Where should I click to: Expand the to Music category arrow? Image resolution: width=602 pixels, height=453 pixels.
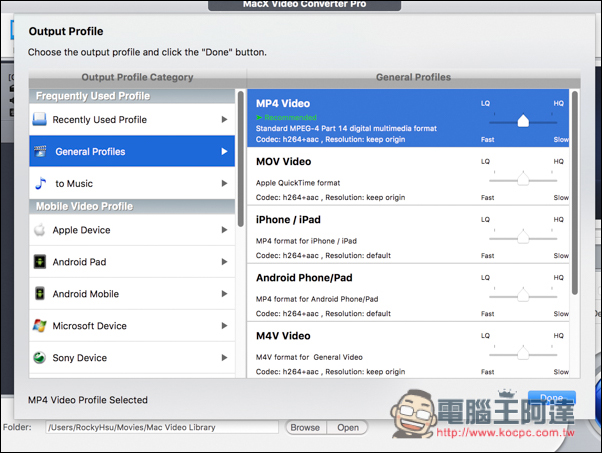224,184
